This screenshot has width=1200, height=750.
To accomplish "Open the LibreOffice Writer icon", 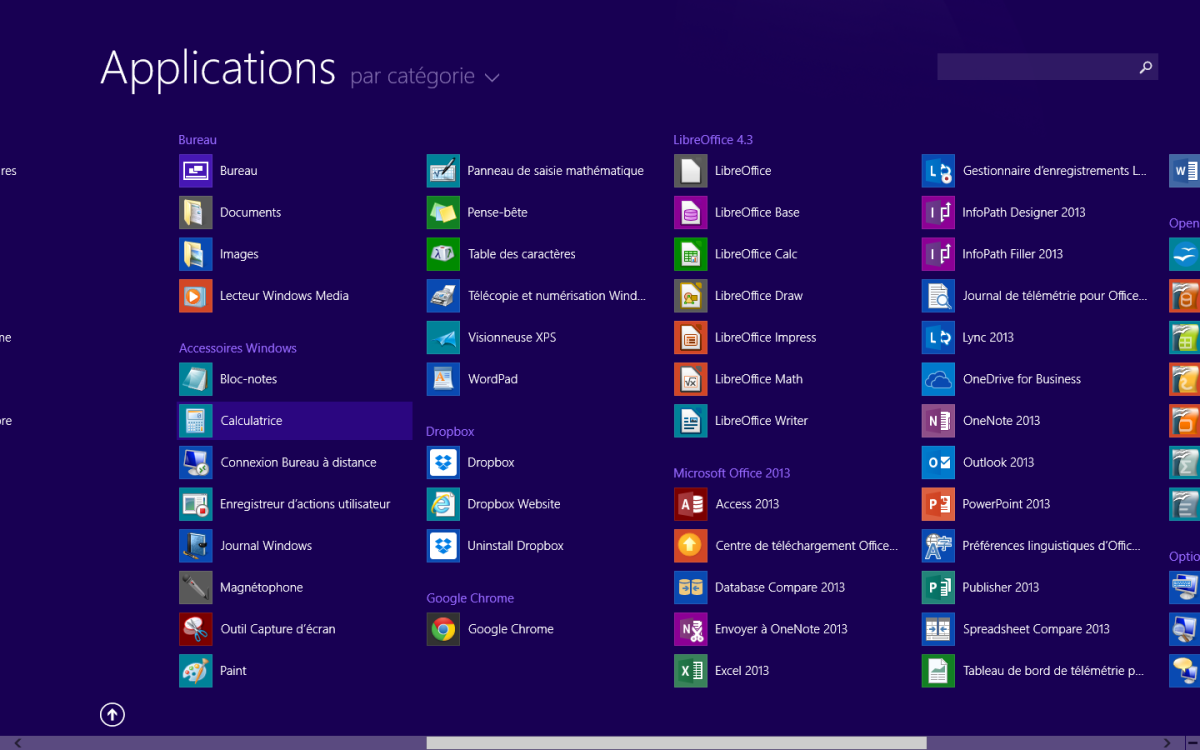I will (691, 421).
